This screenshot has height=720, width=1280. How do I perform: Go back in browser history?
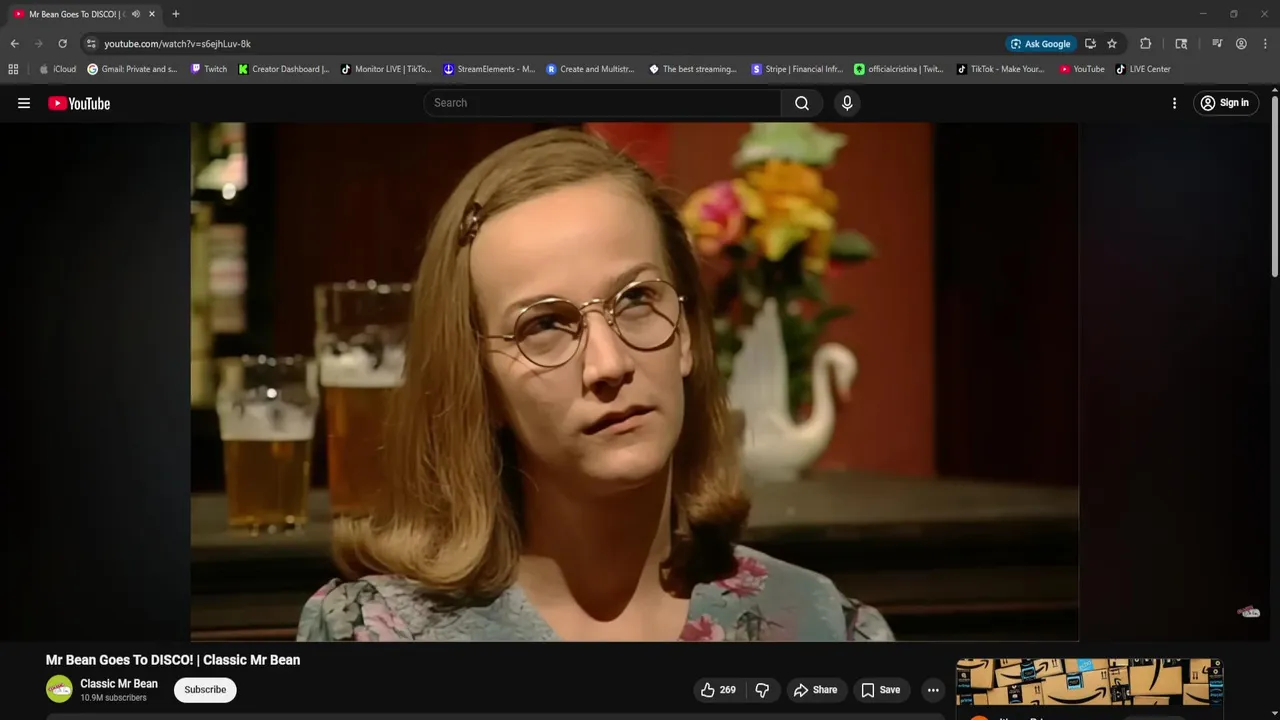(x=14, y=44)
